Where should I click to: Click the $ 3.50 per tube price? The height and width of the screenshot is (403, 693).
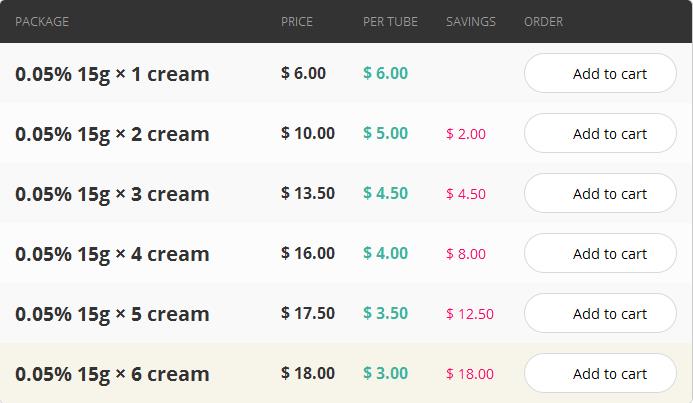[x=385, y=313]
